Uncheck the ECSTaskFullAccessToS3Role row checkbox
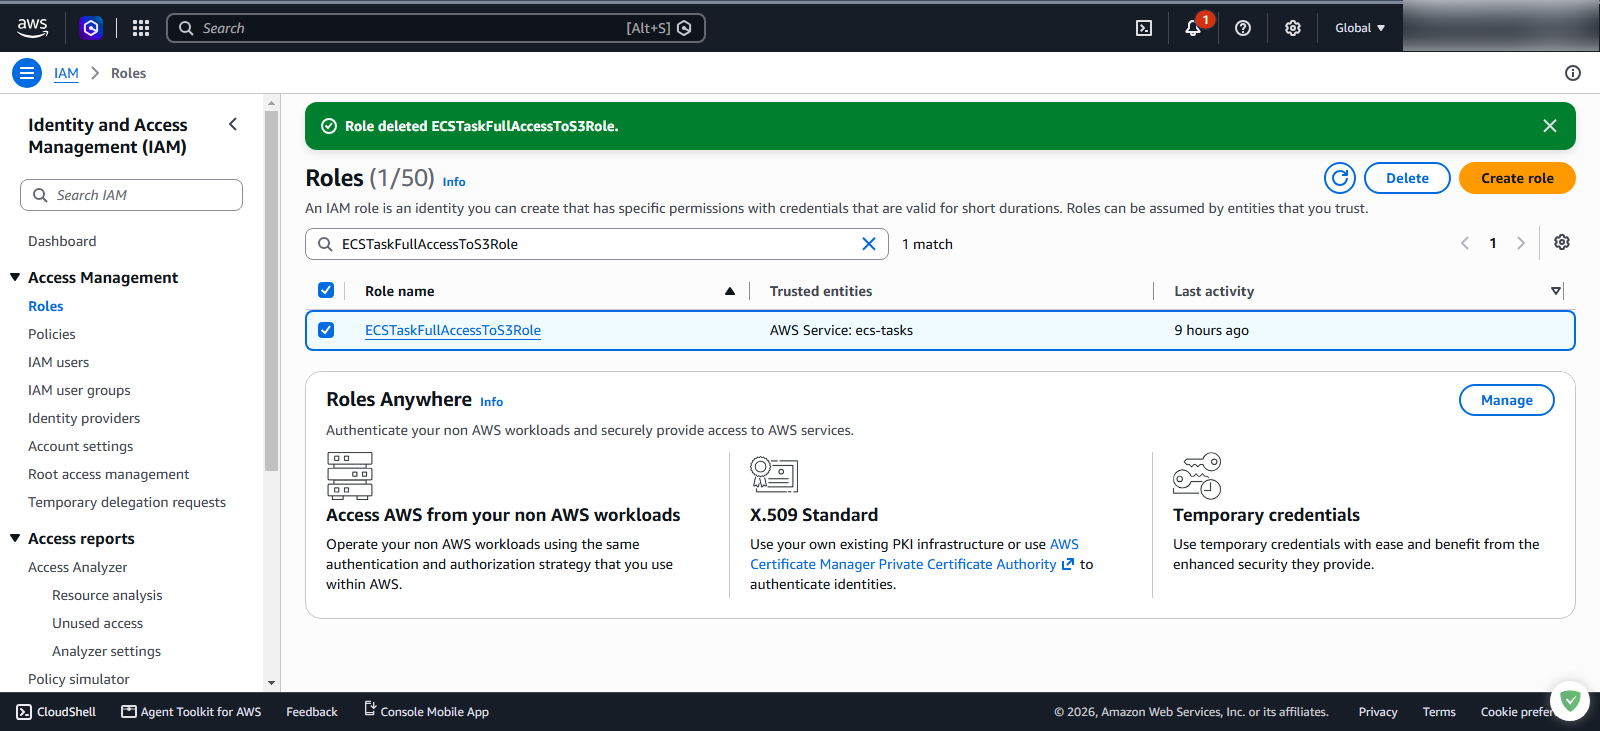This screenshot has height=731, width=1600. pos(326,330)
